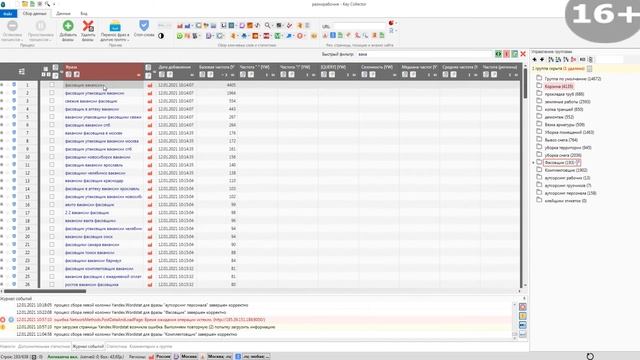Tick the checkbox of row 12
Viewport: 640px width, 360px height.
(52, 173)
